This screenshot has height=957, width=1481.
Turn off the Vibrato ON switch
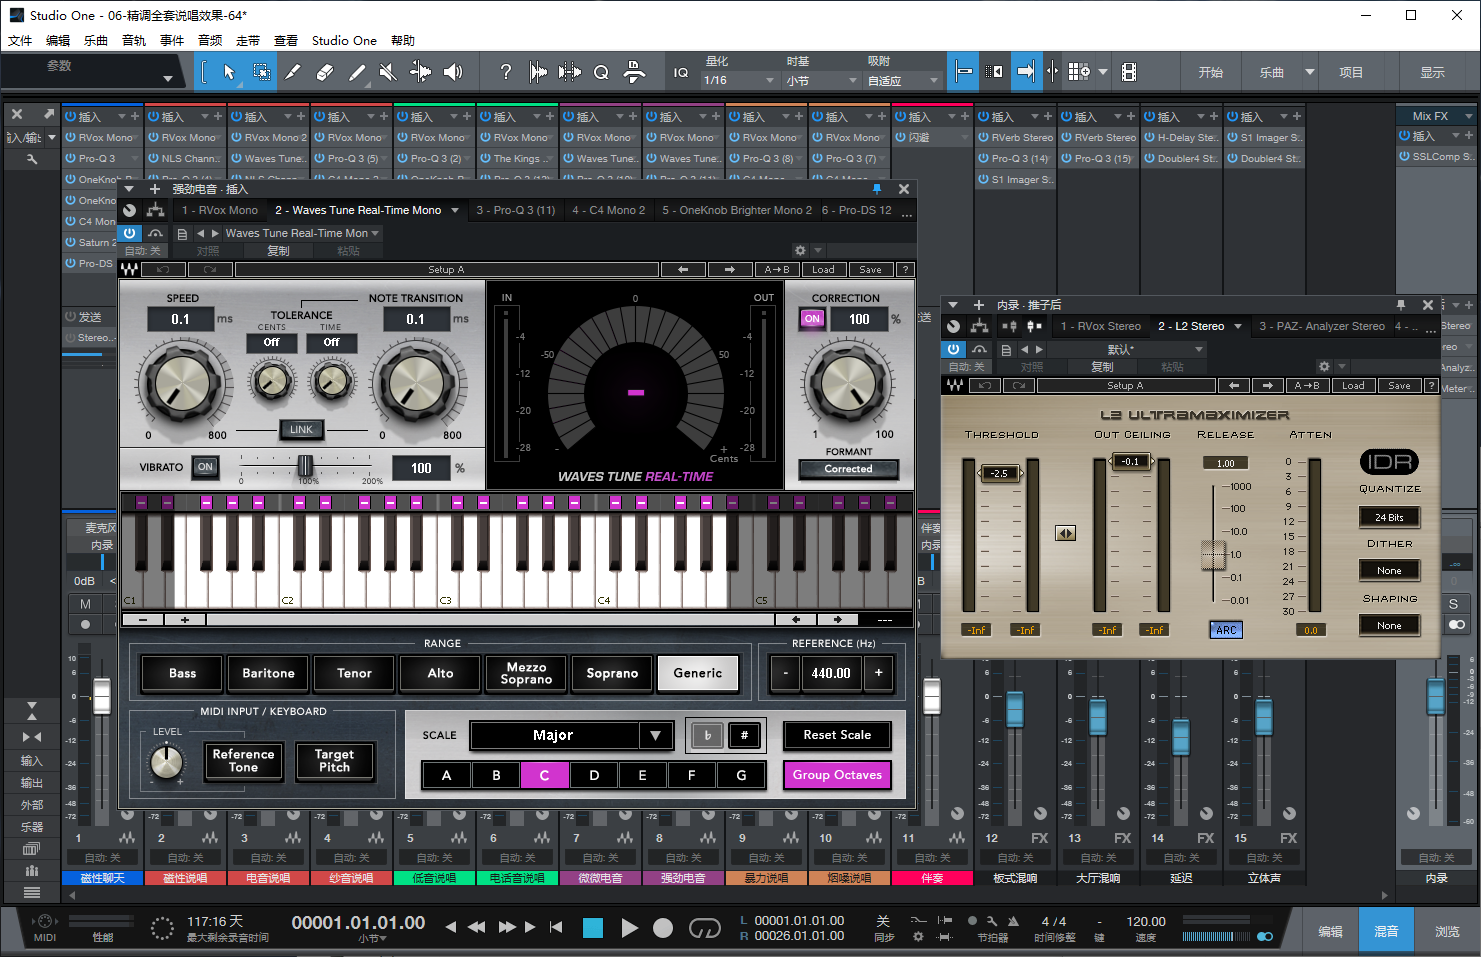(x=205, y=467)
